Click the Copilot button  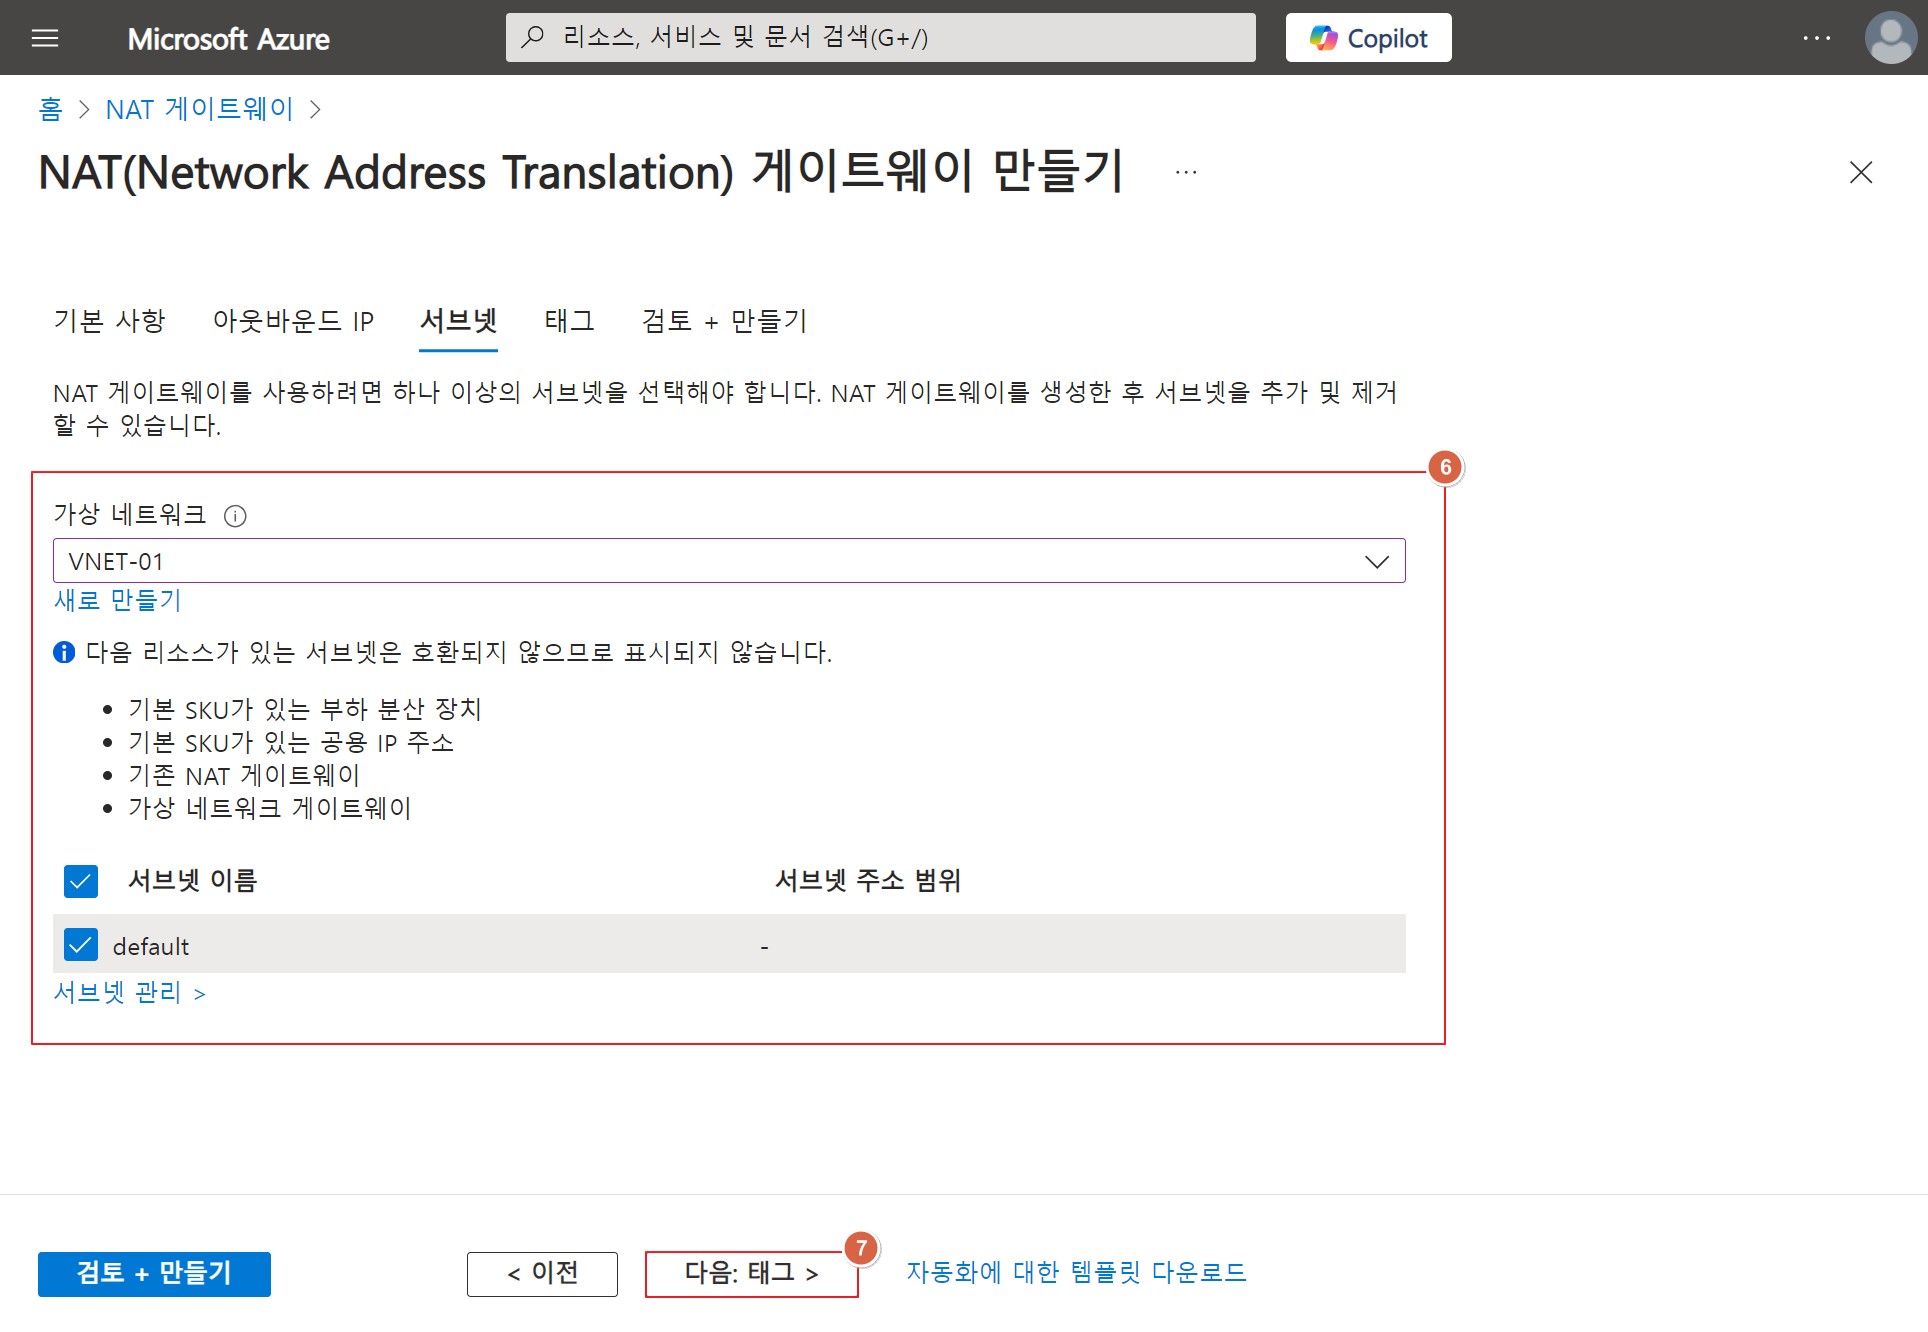pyautogui.click(x=1367, y=38)
